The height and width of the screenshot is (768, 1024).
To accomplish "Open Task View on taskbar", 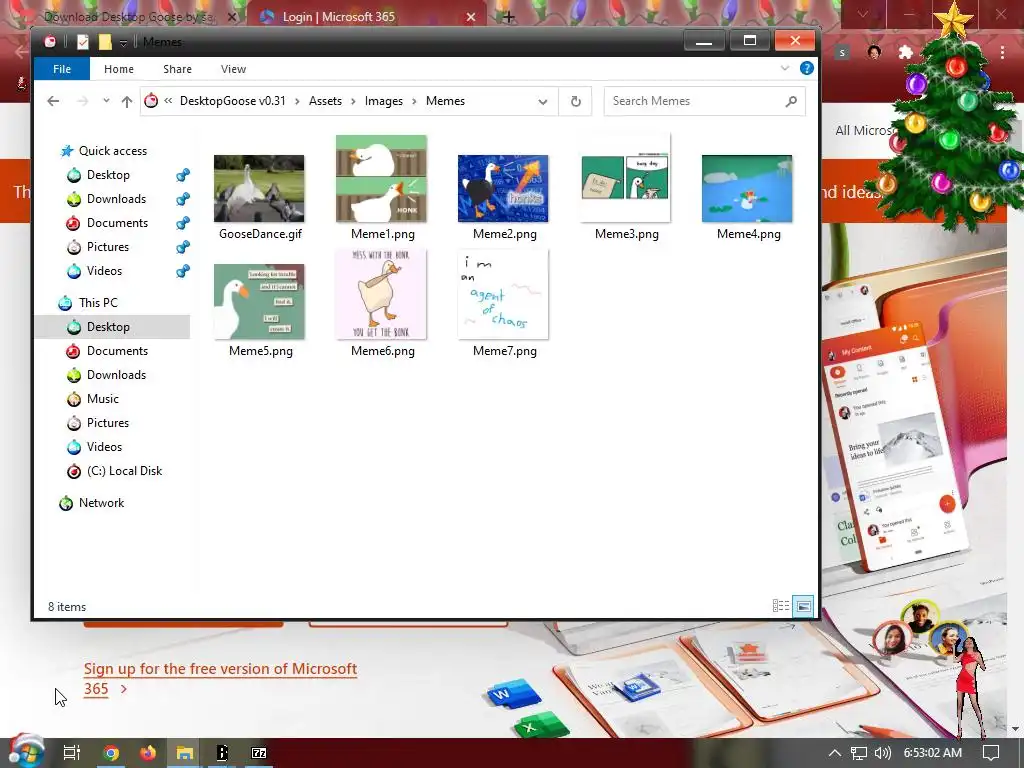I will coord(72,753).
